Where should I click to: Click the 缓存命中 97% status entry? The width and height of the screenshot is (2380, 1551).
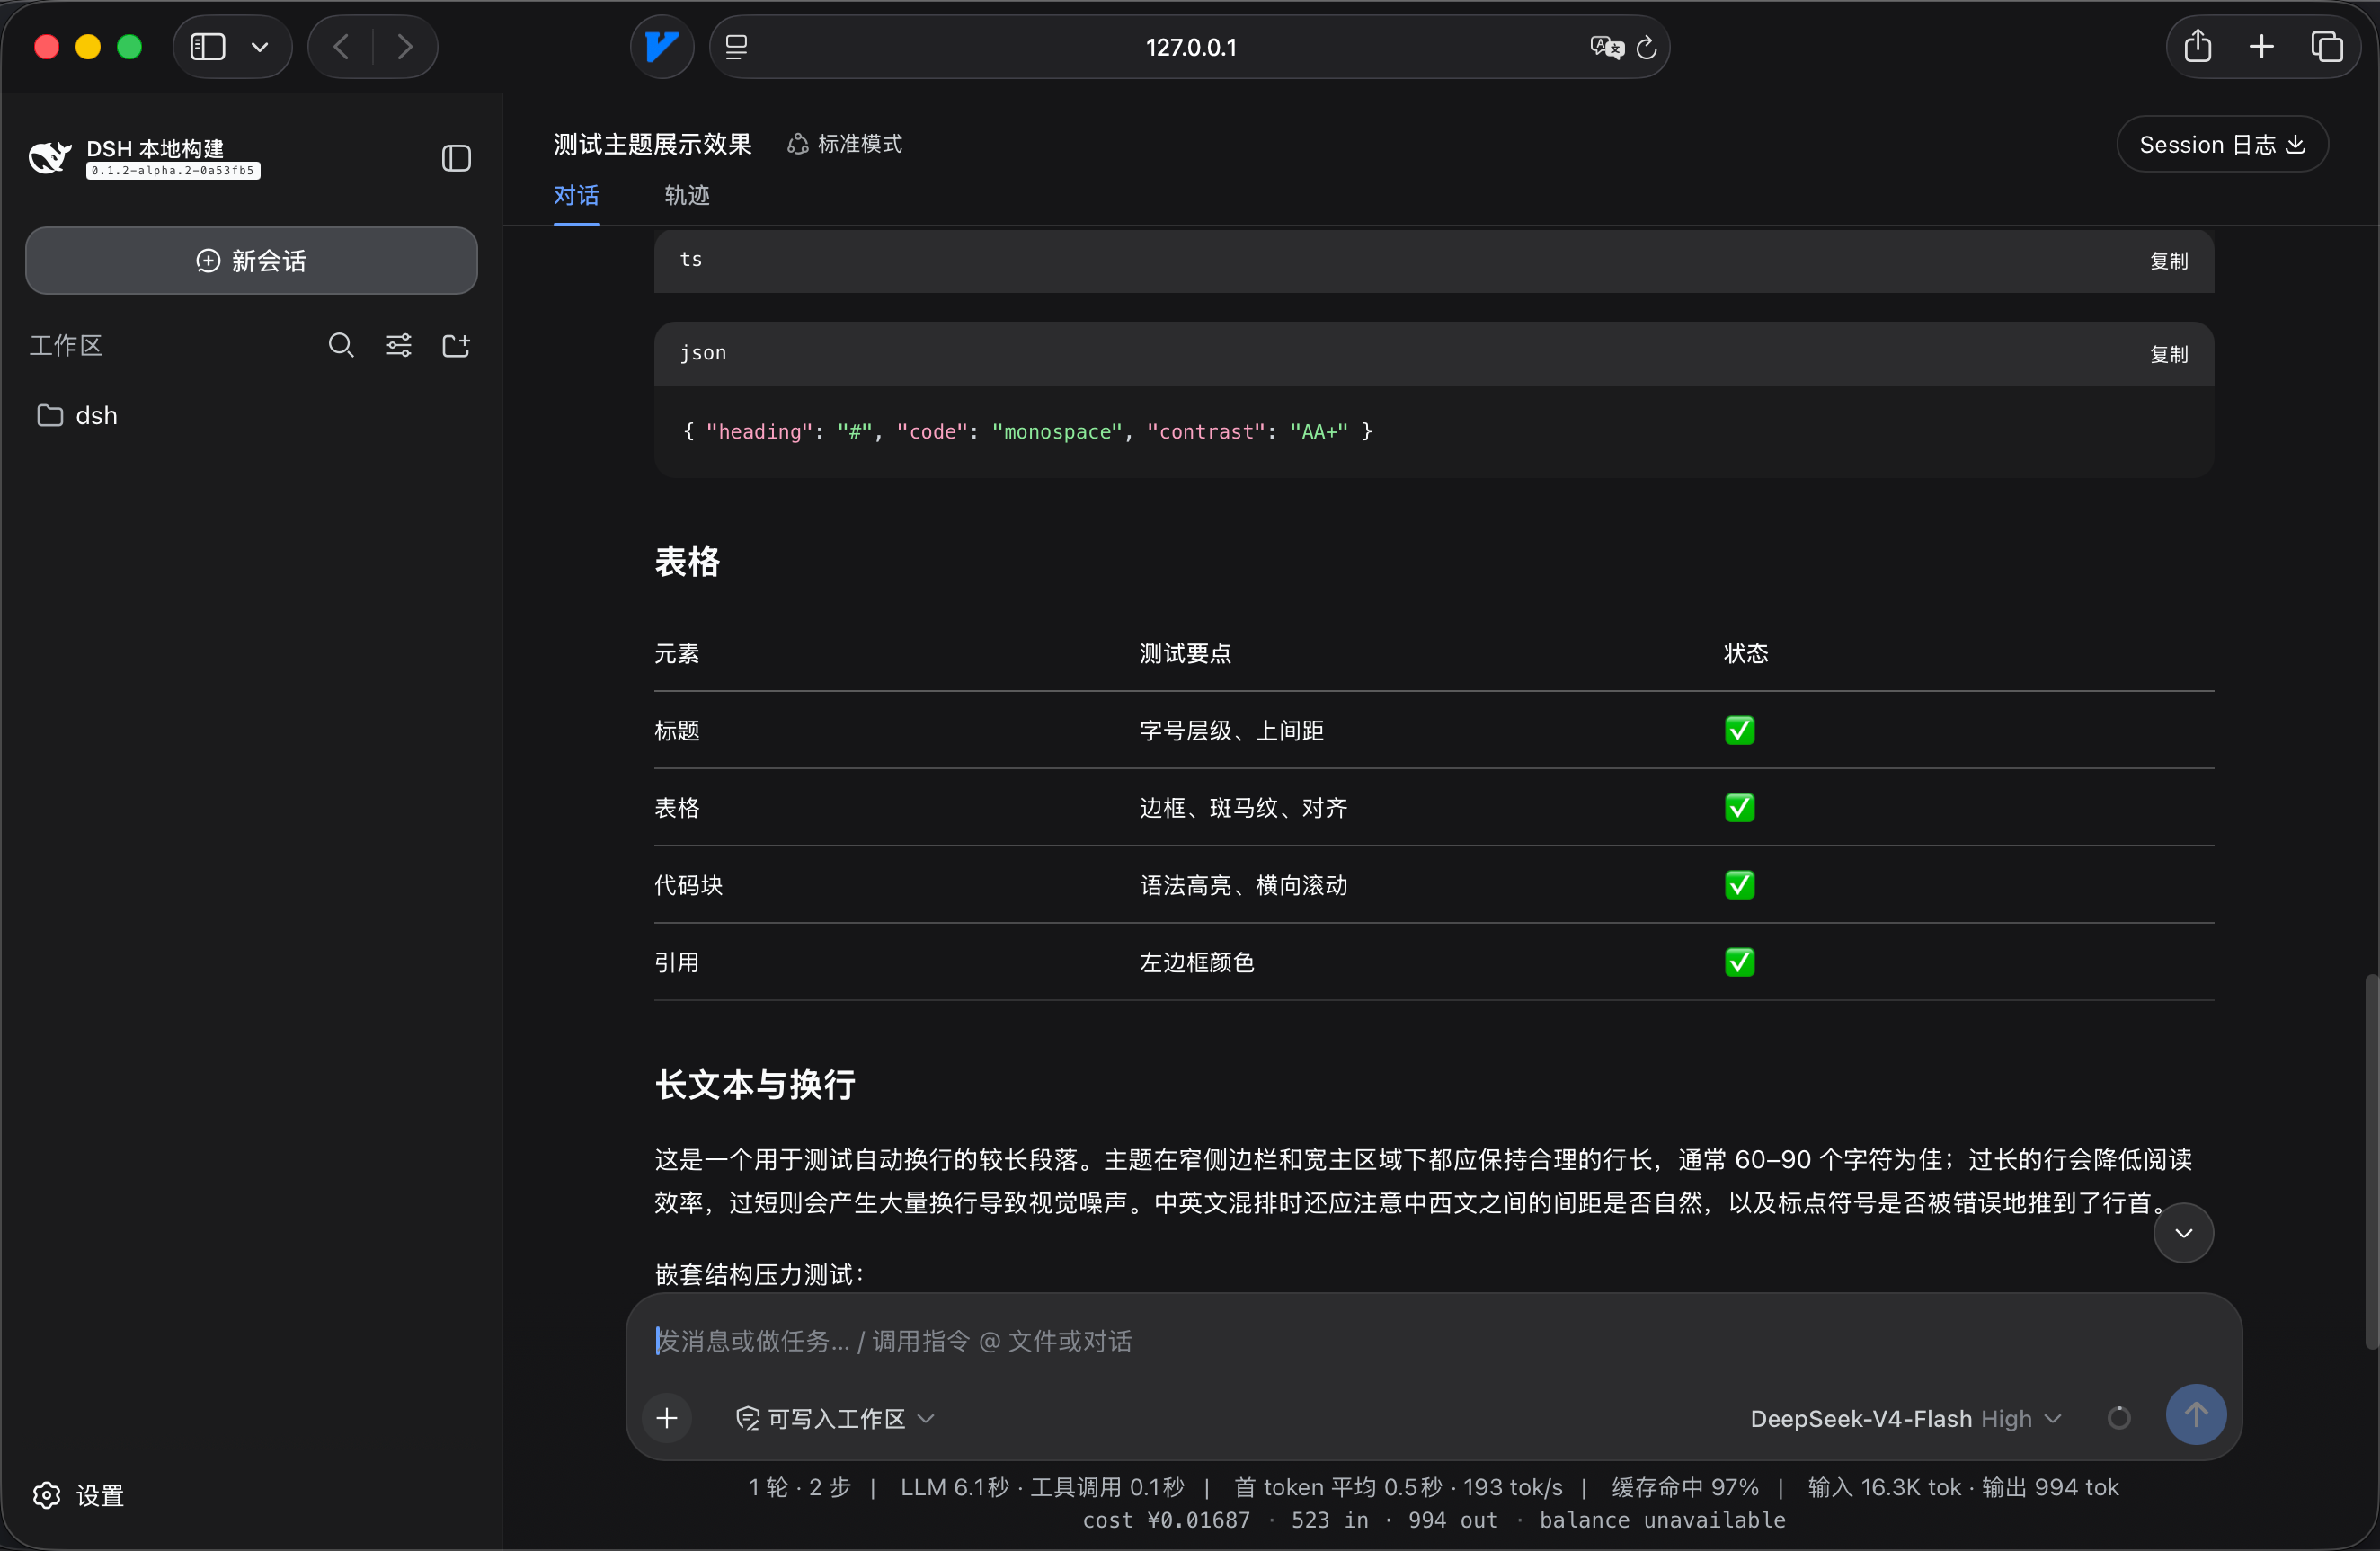1685,1488
